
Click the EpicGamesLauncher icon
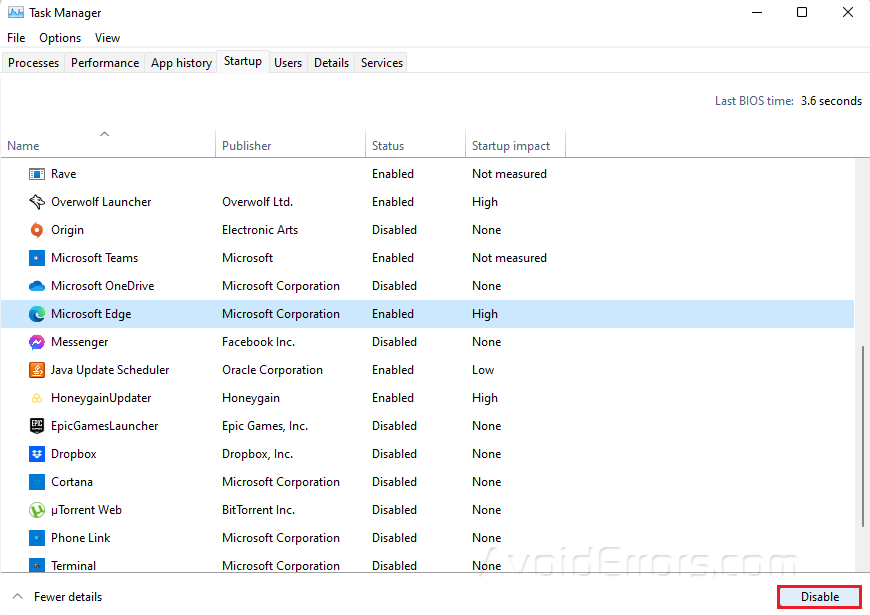pos(37,426)
